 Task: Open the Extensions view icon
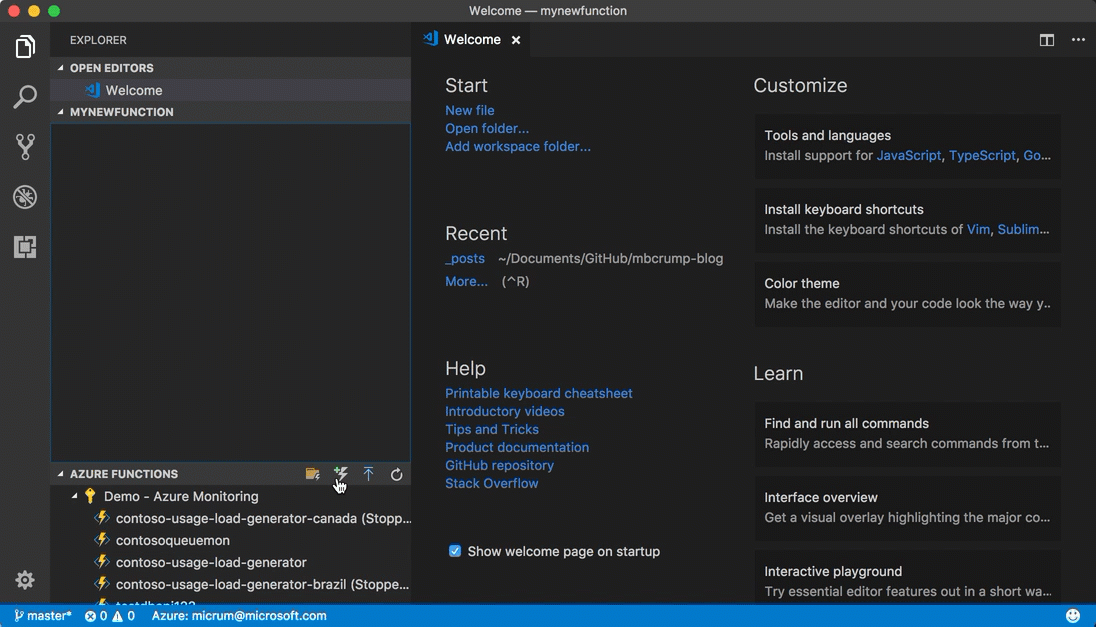25,247
